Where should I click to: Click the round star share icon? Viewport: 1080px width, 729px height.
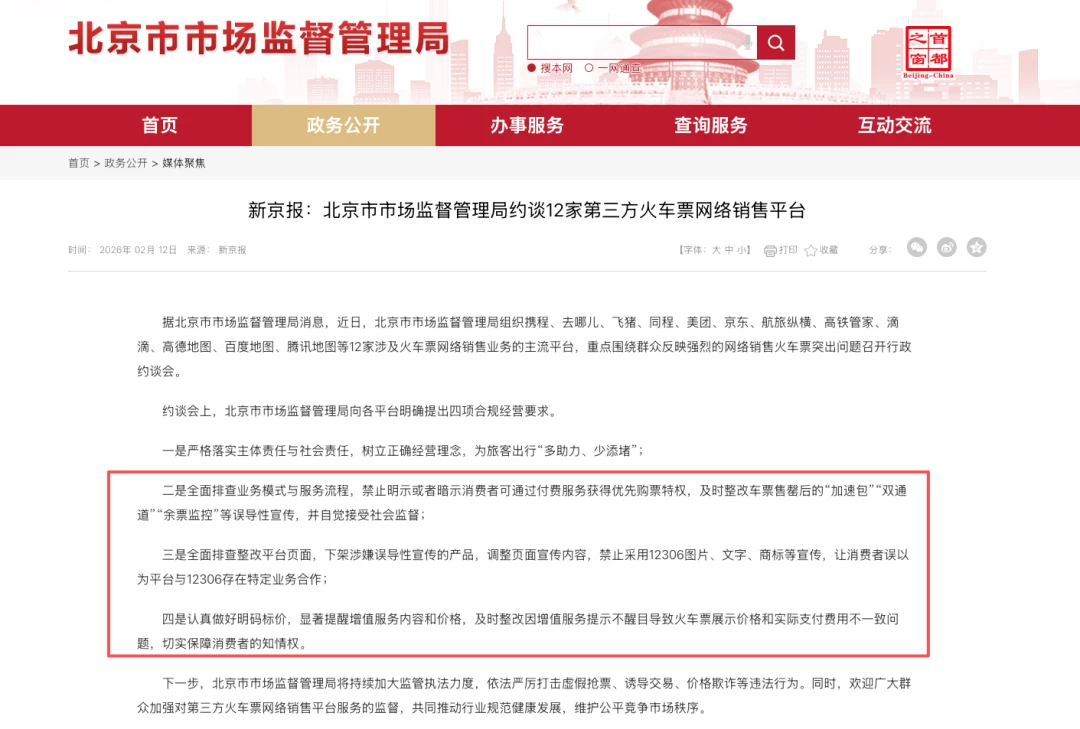point(976,247)
